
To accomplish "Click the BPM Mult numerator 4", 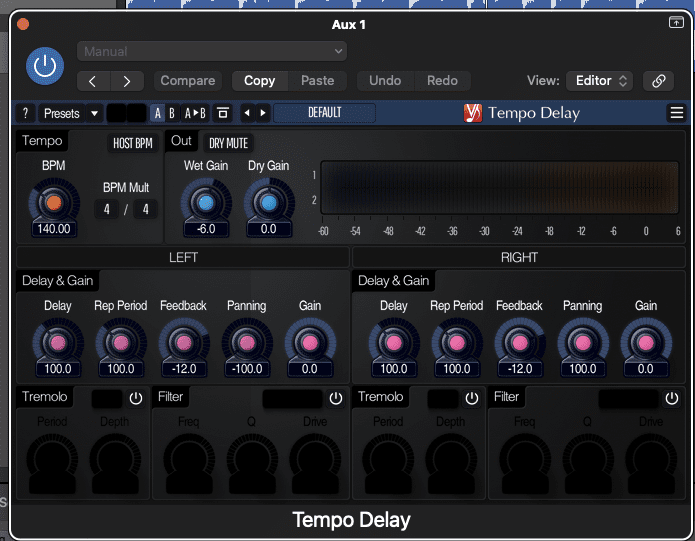I will coord(106,209).
